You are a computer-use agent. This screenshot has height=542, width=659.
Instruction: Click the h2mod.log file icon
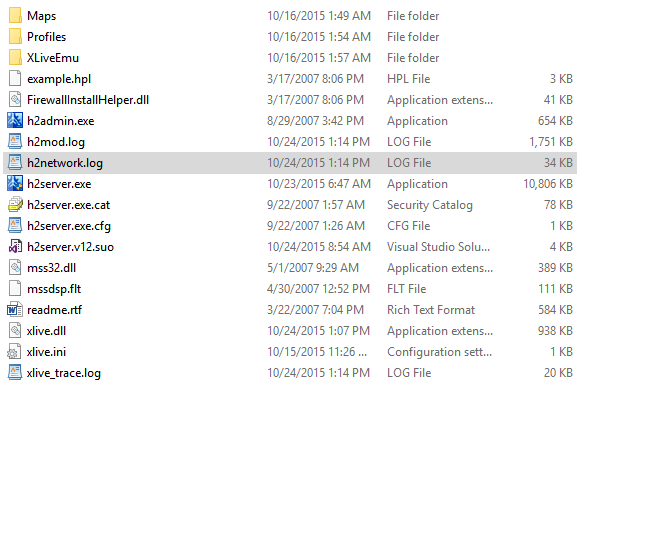click(x=15, y=142)
